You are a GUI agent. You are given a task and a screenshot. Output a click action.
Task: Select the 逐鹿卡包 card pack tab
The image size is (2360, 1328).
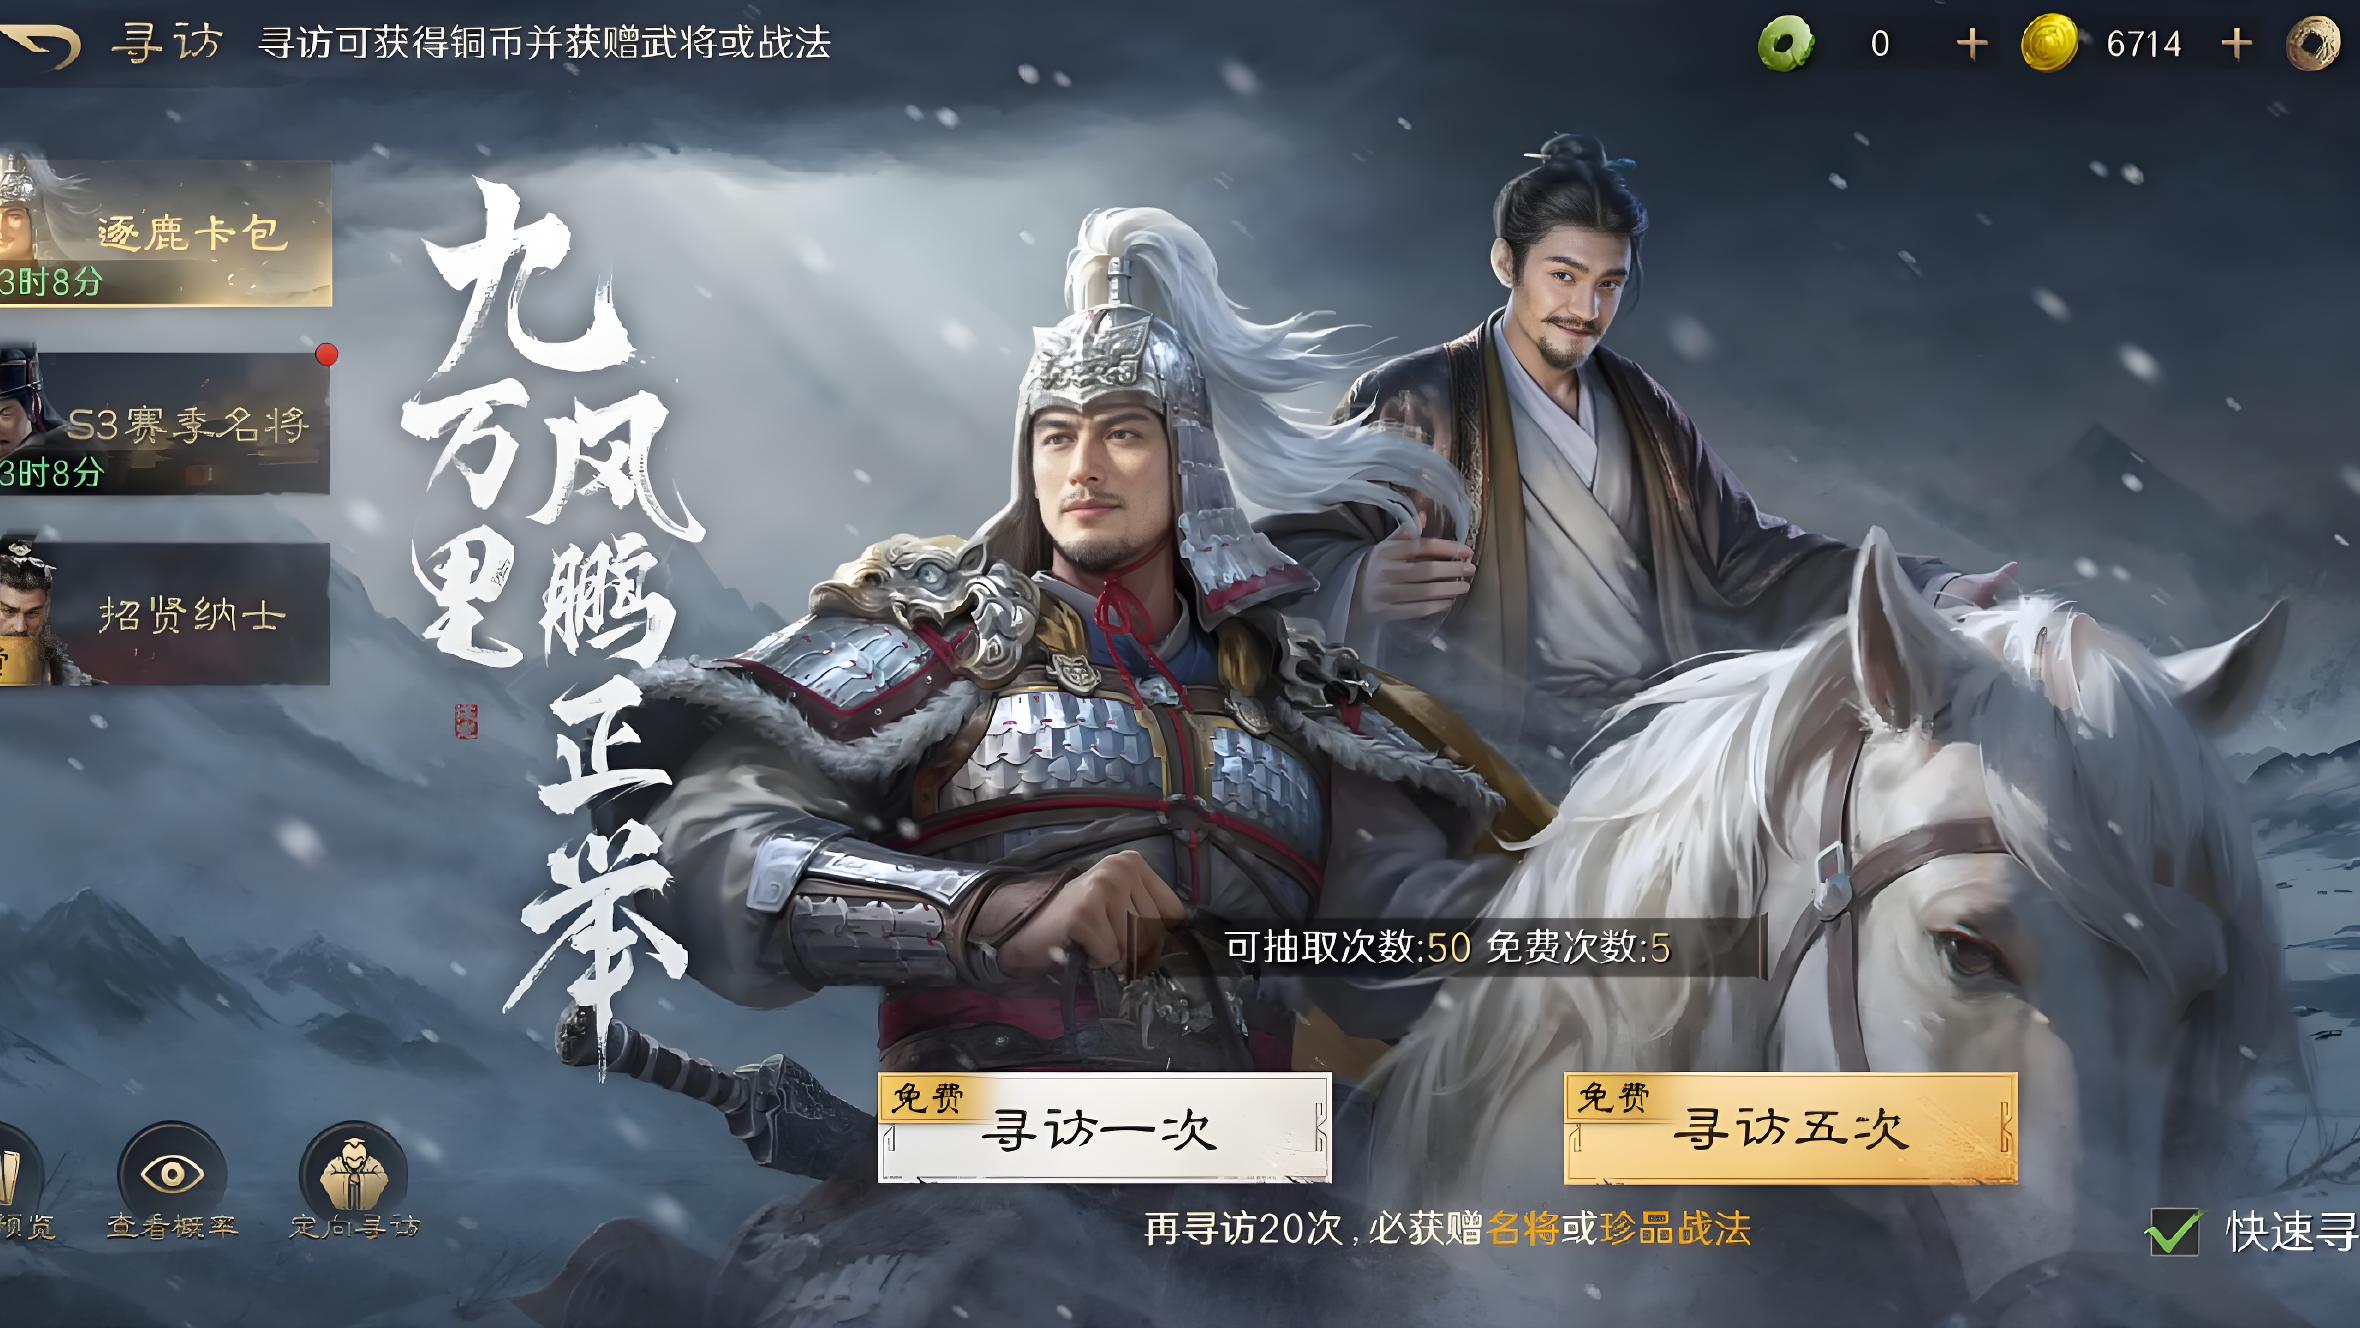(165, 232)
